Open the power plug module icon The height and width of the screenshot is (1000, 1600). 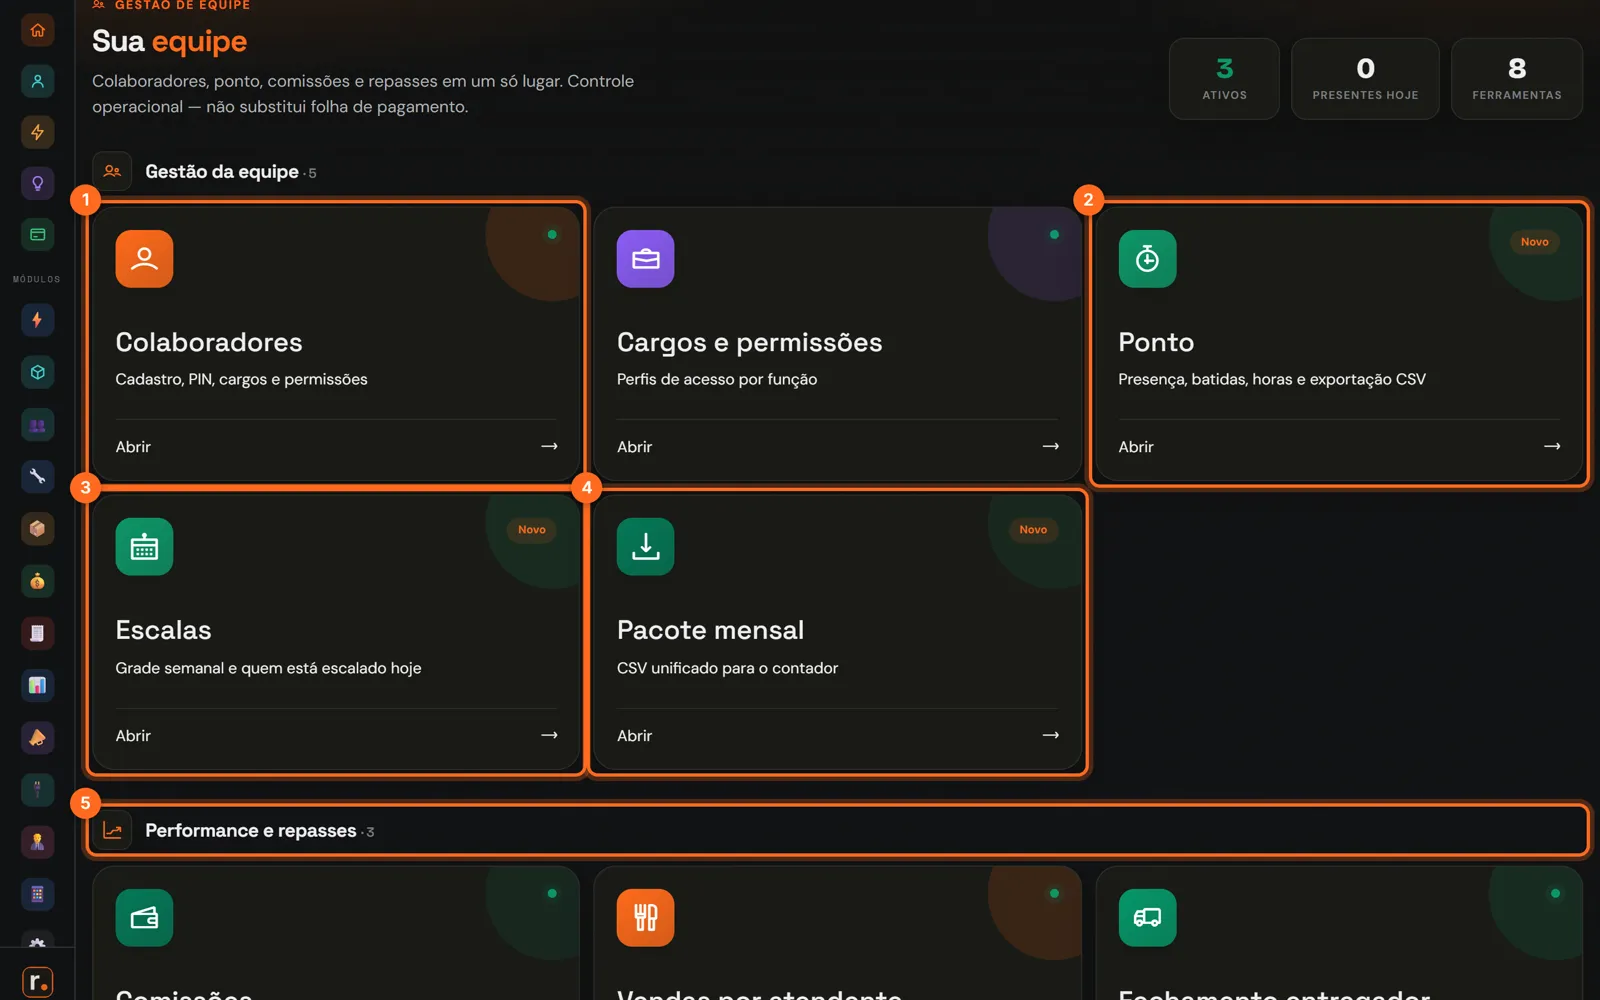(x=37, y=790)
